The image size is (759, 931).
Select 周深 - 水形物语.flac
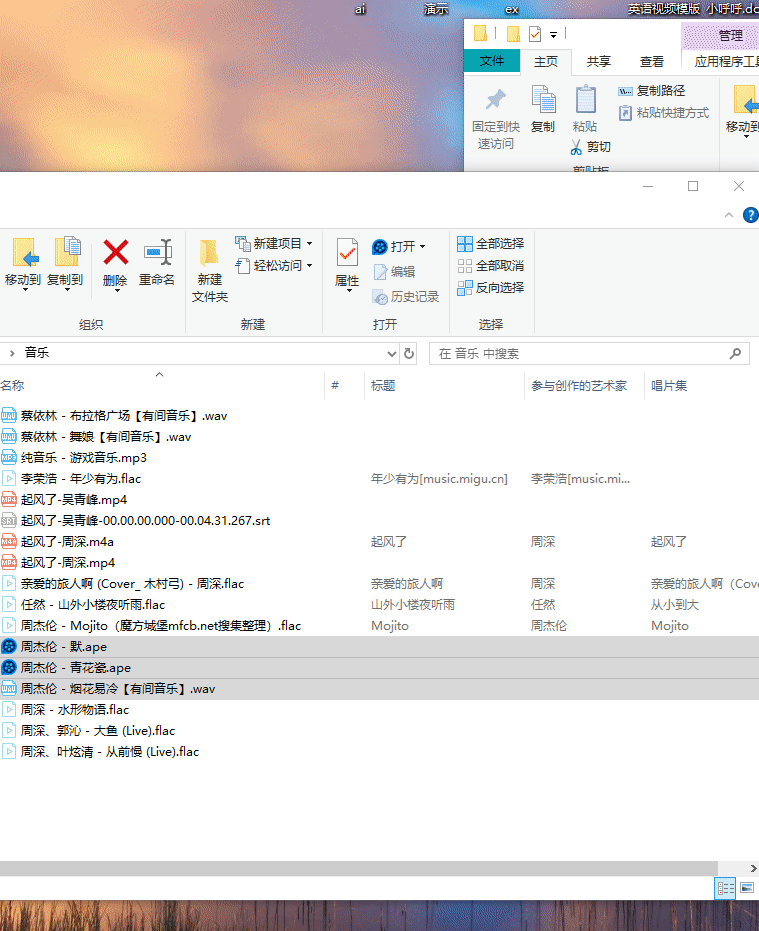click(75, 710)
